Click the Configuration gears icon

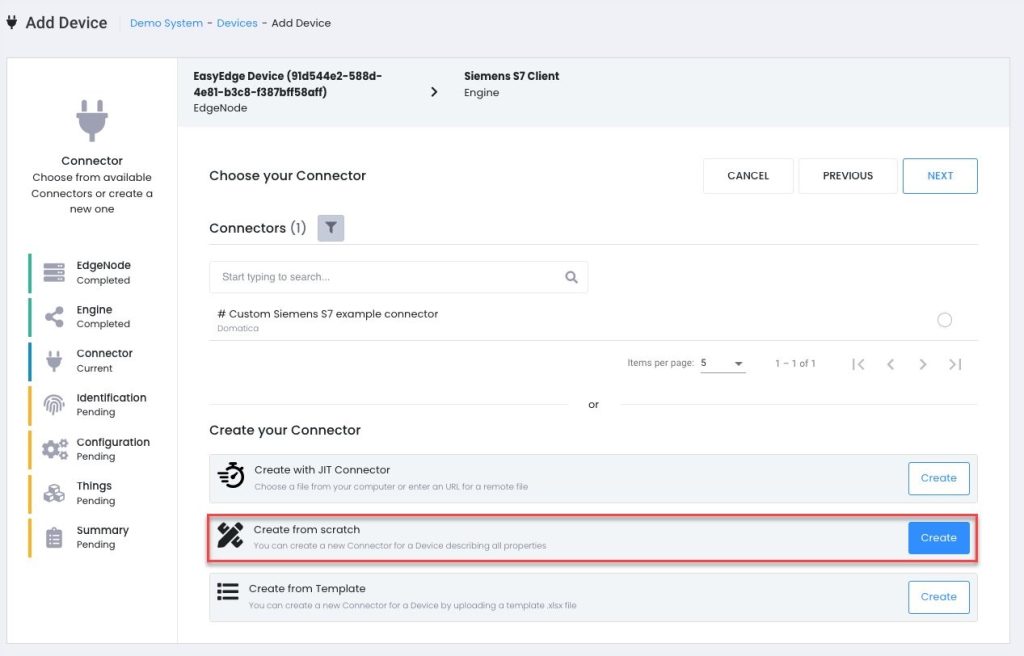[55, 449]
